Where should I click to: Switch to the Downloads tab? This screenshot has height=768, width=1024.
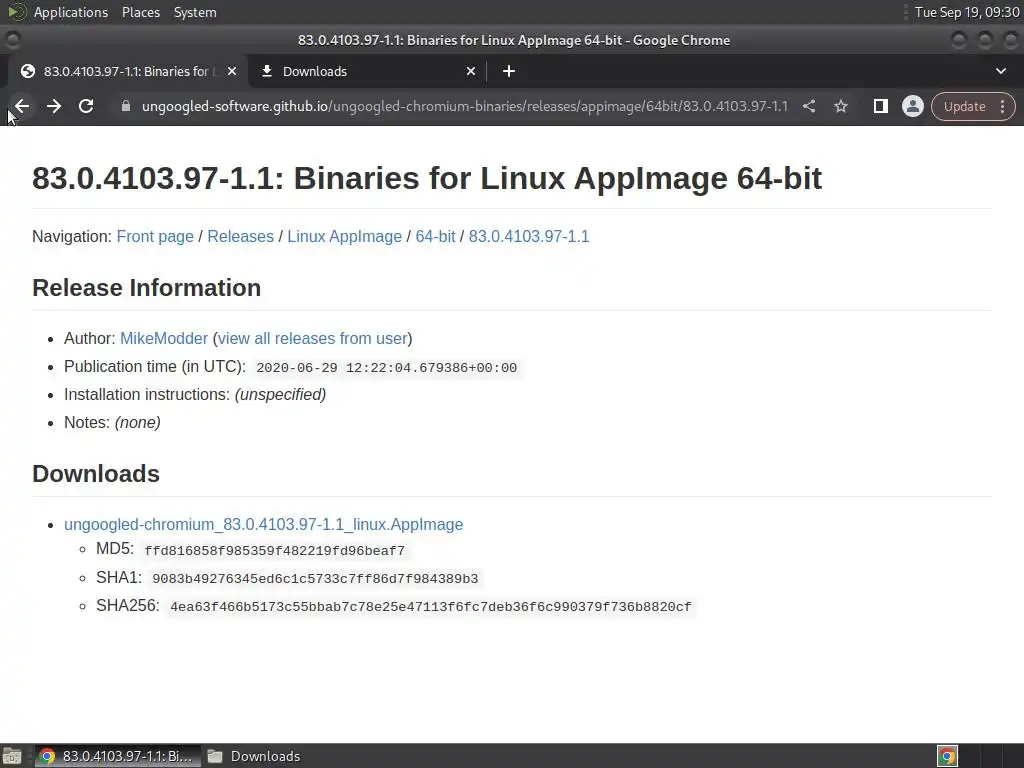click(368, 71)
